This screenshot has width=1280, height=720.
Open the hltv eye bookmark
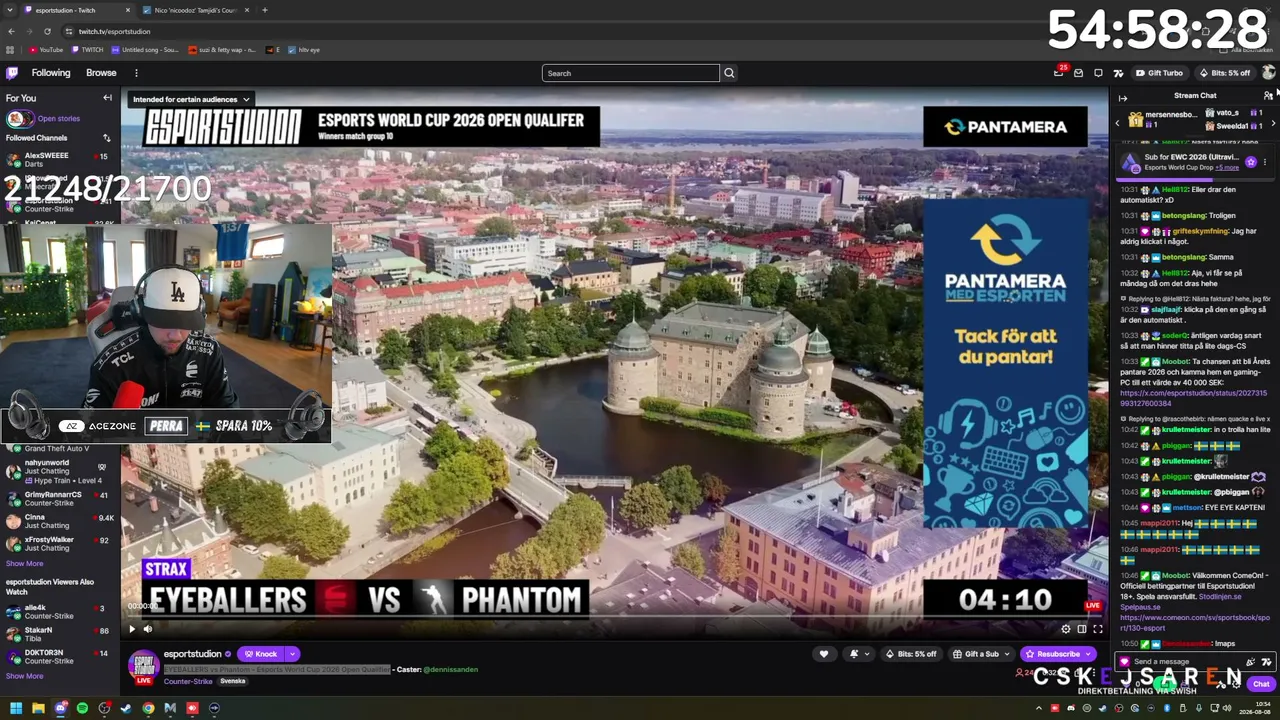(x=304, y=50)
